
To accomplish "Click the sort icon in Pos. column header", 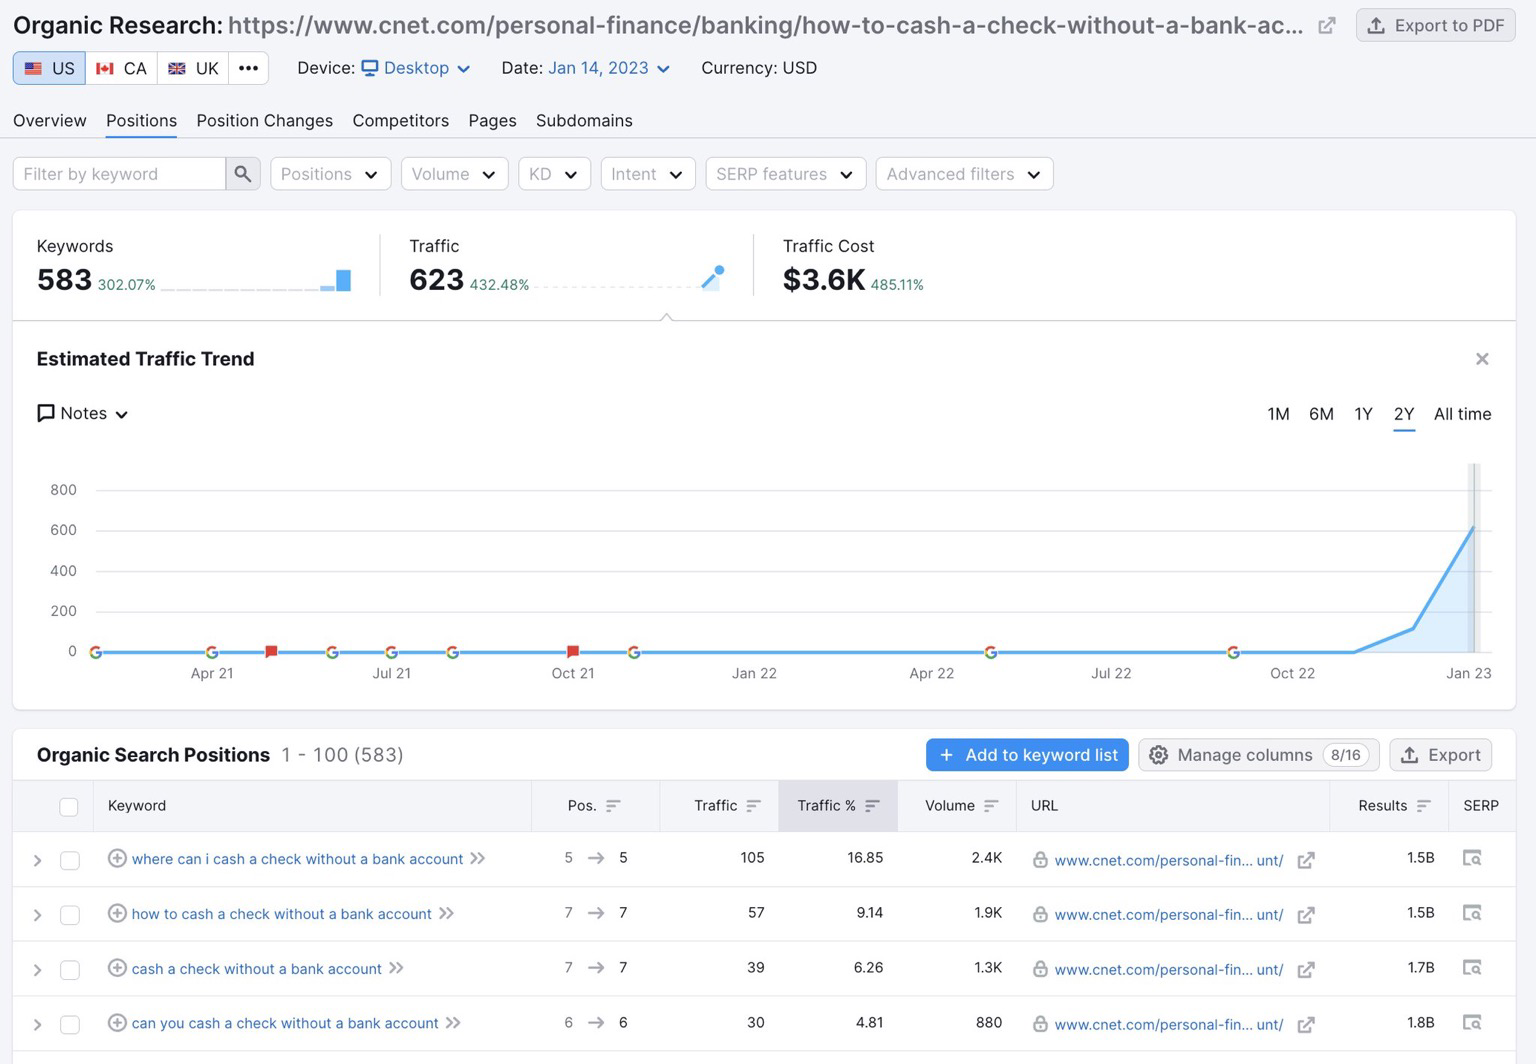I will click(x=613, y=806).
